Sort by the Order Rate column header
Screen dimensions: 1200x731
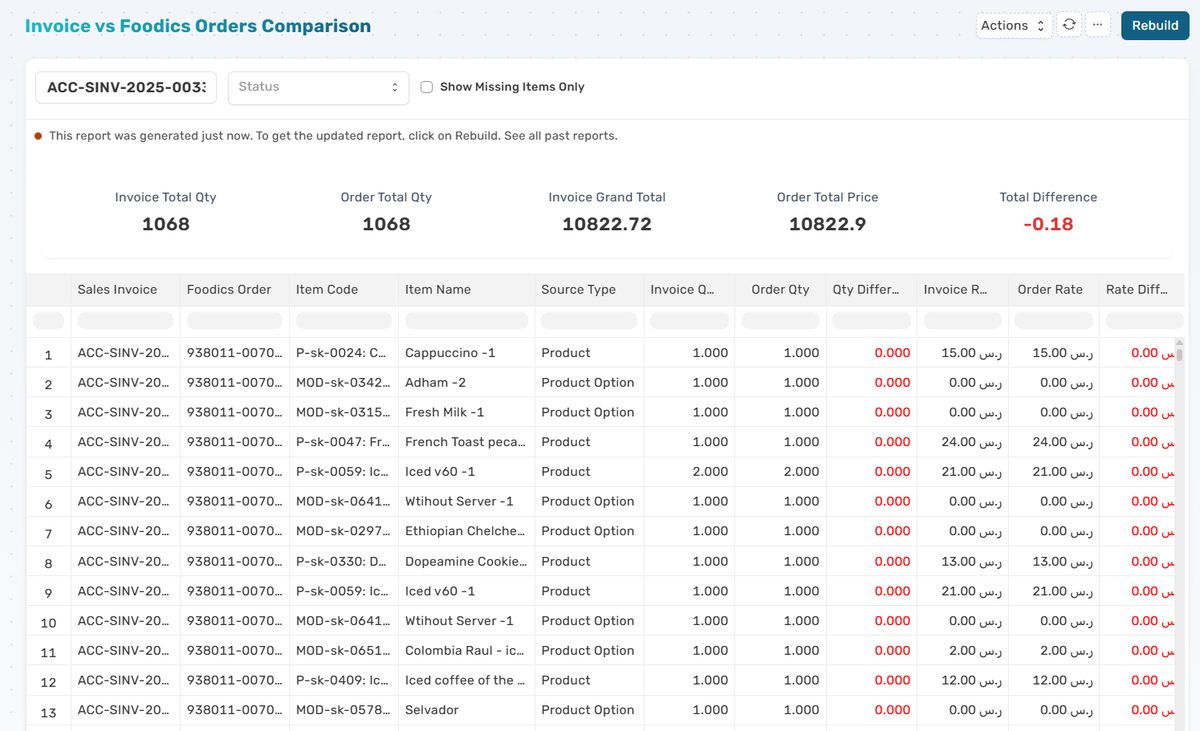click(x=1051, y=290)
